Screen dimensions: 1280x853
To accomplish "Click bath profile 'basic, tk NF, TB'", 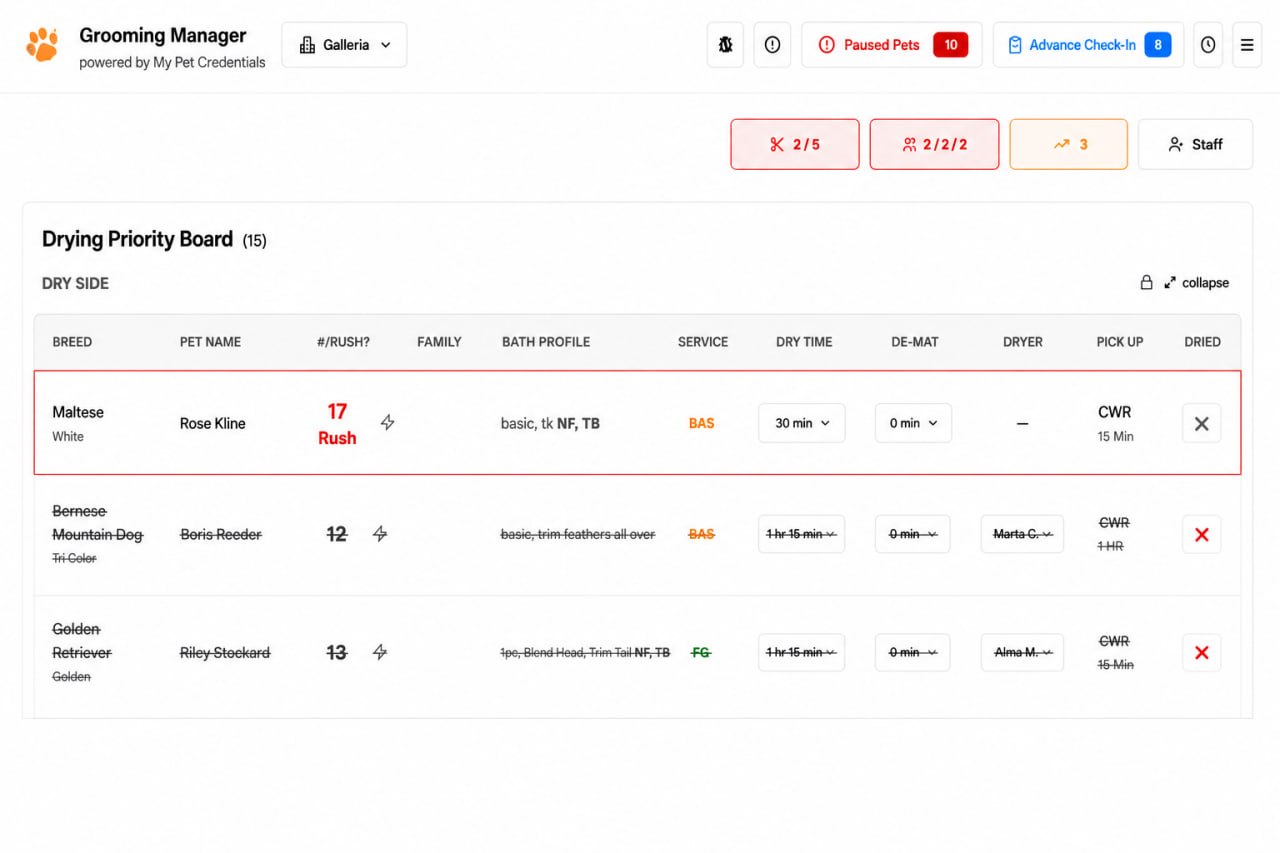I will point(550,423).
